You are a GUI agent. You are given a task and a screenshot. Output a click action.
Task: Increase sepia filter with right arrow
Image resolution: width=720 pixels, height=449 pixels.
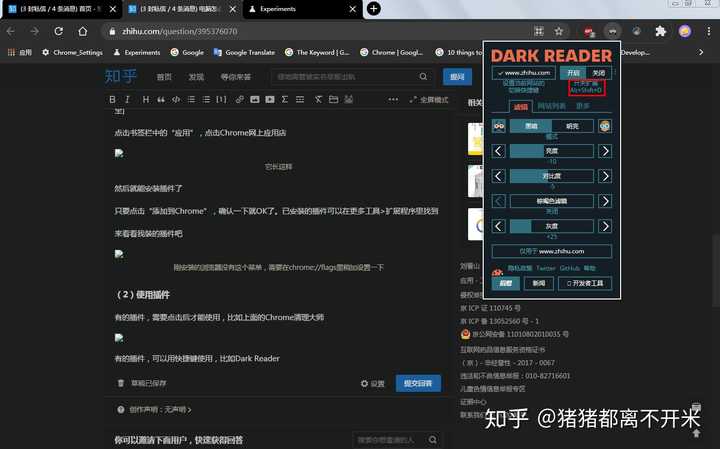point(605,201)
